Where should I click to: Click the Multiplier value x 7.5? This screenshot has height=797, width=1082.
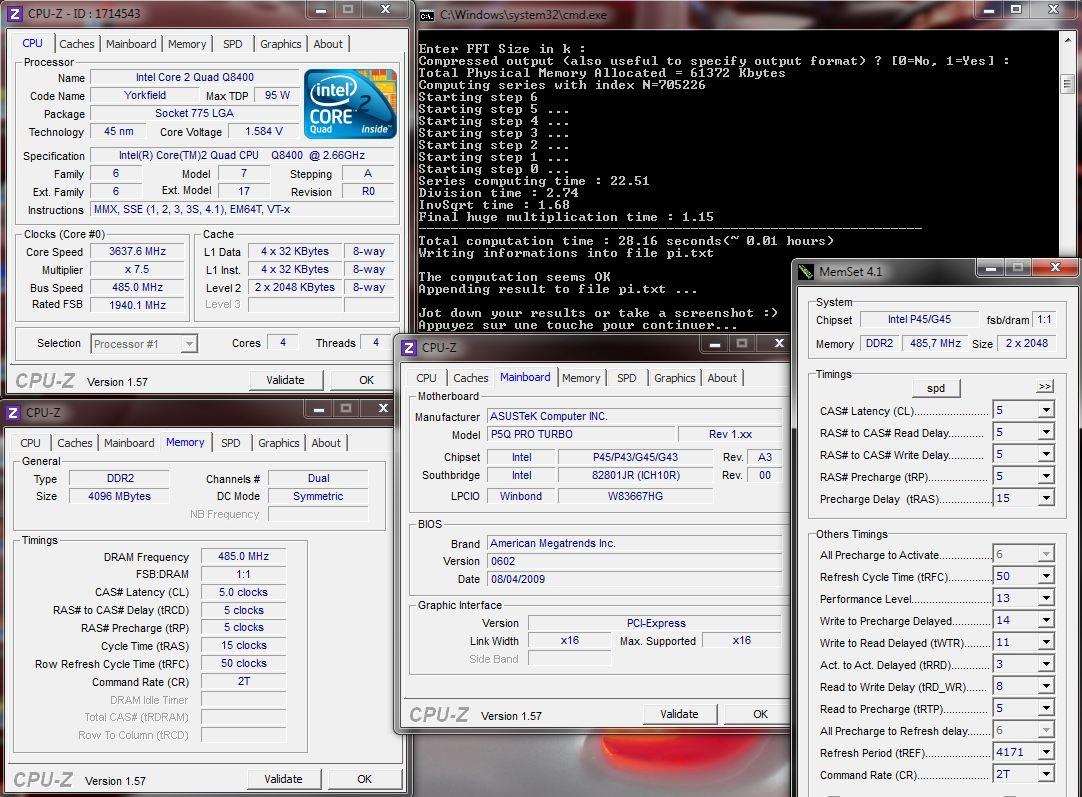click(x=137, y=270)
